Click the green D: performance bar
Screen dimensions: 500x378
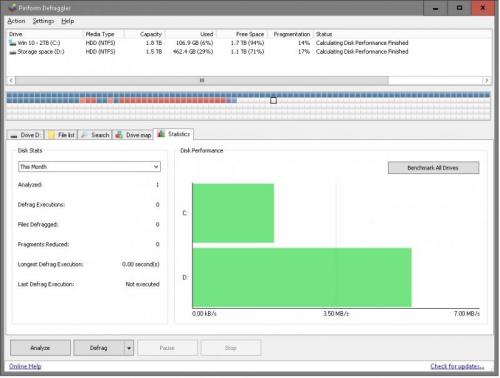pos(302,277)
